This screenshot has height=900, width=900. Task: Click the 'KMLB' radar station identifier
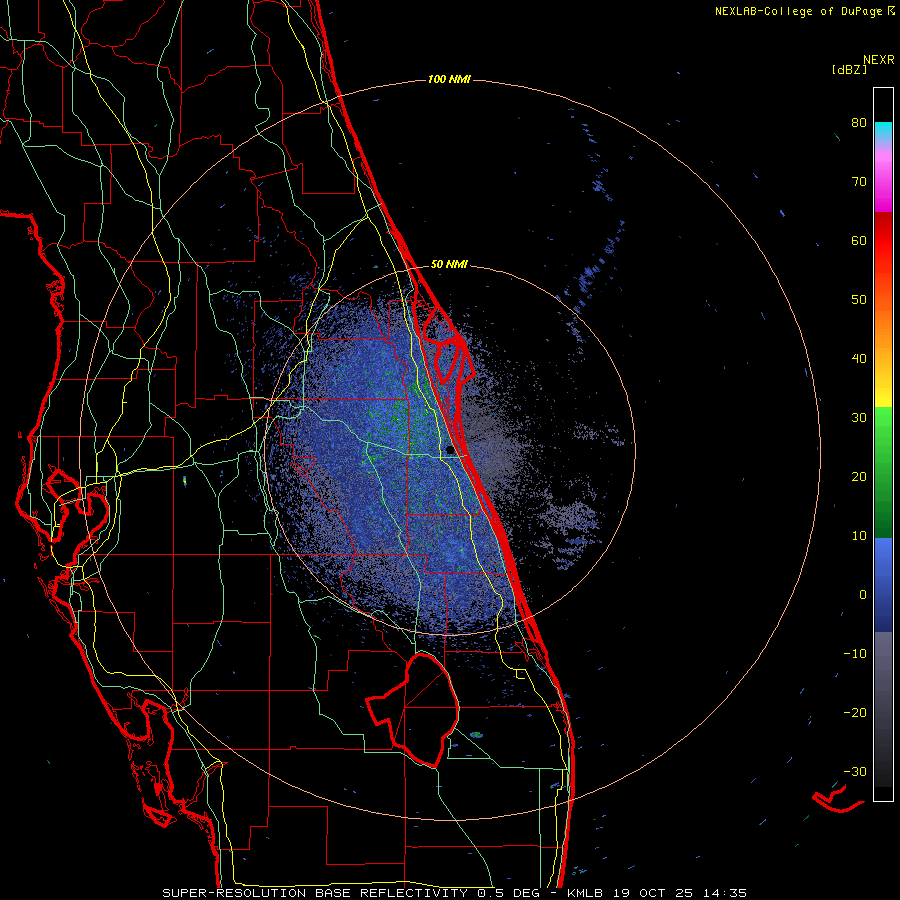[x=586, y=893]
